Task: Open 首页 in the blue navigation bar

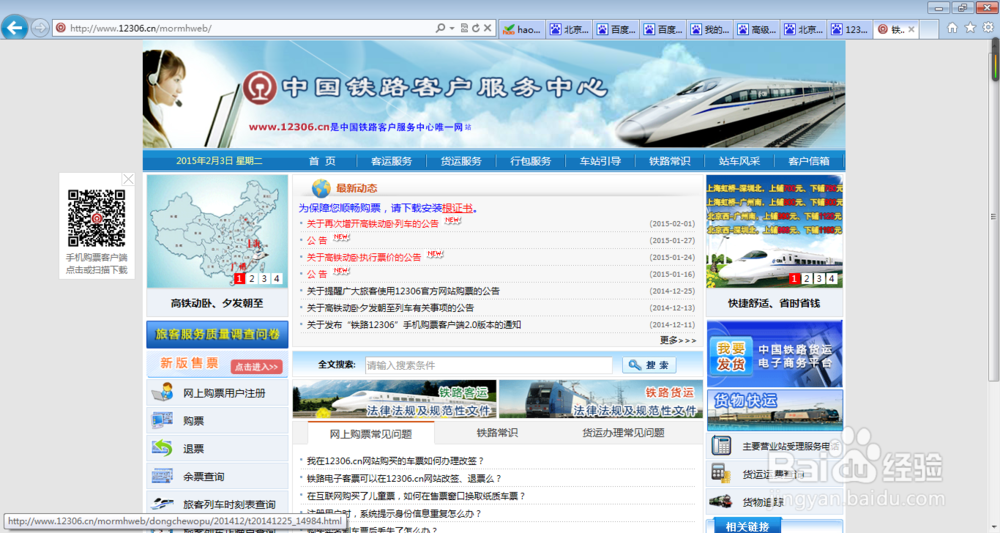Action: click(x=322, y=161)
